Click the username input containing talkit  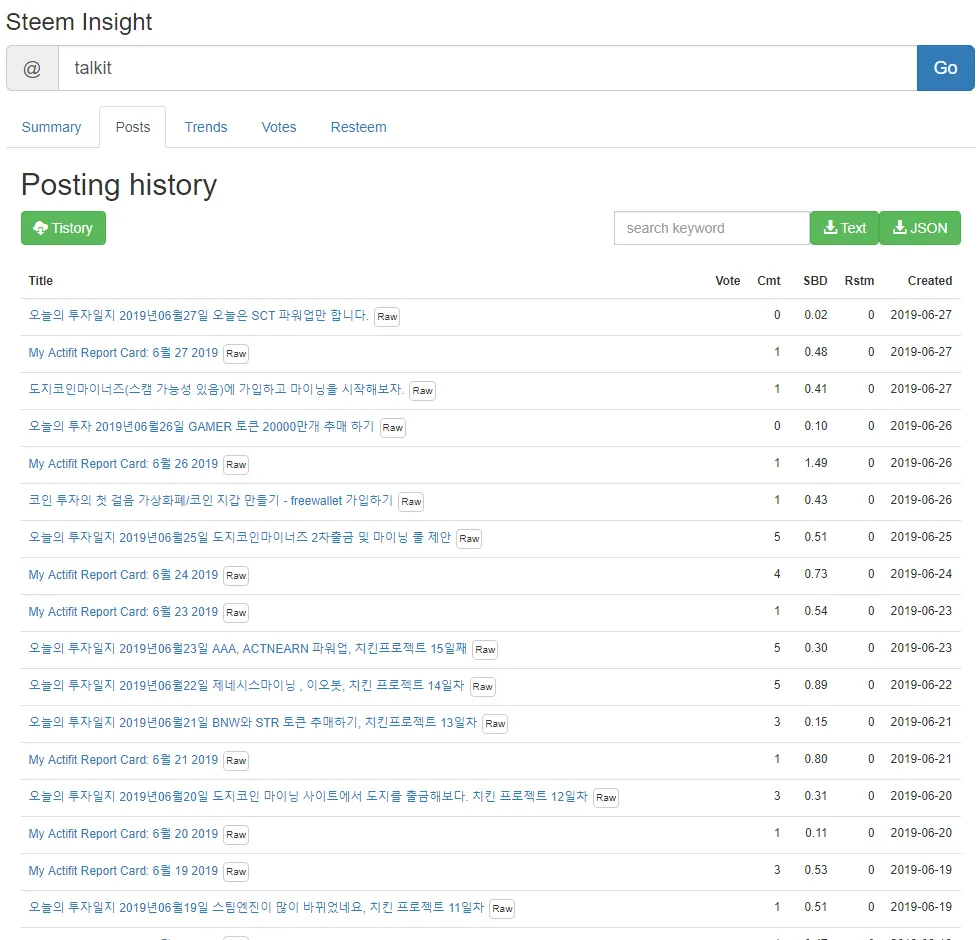[x=488, y=68]
